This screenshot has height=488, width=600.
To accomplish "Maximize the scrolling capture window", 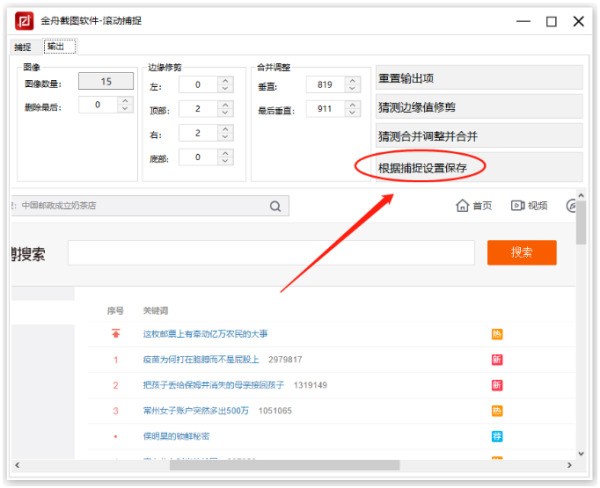I will point(551,21).
